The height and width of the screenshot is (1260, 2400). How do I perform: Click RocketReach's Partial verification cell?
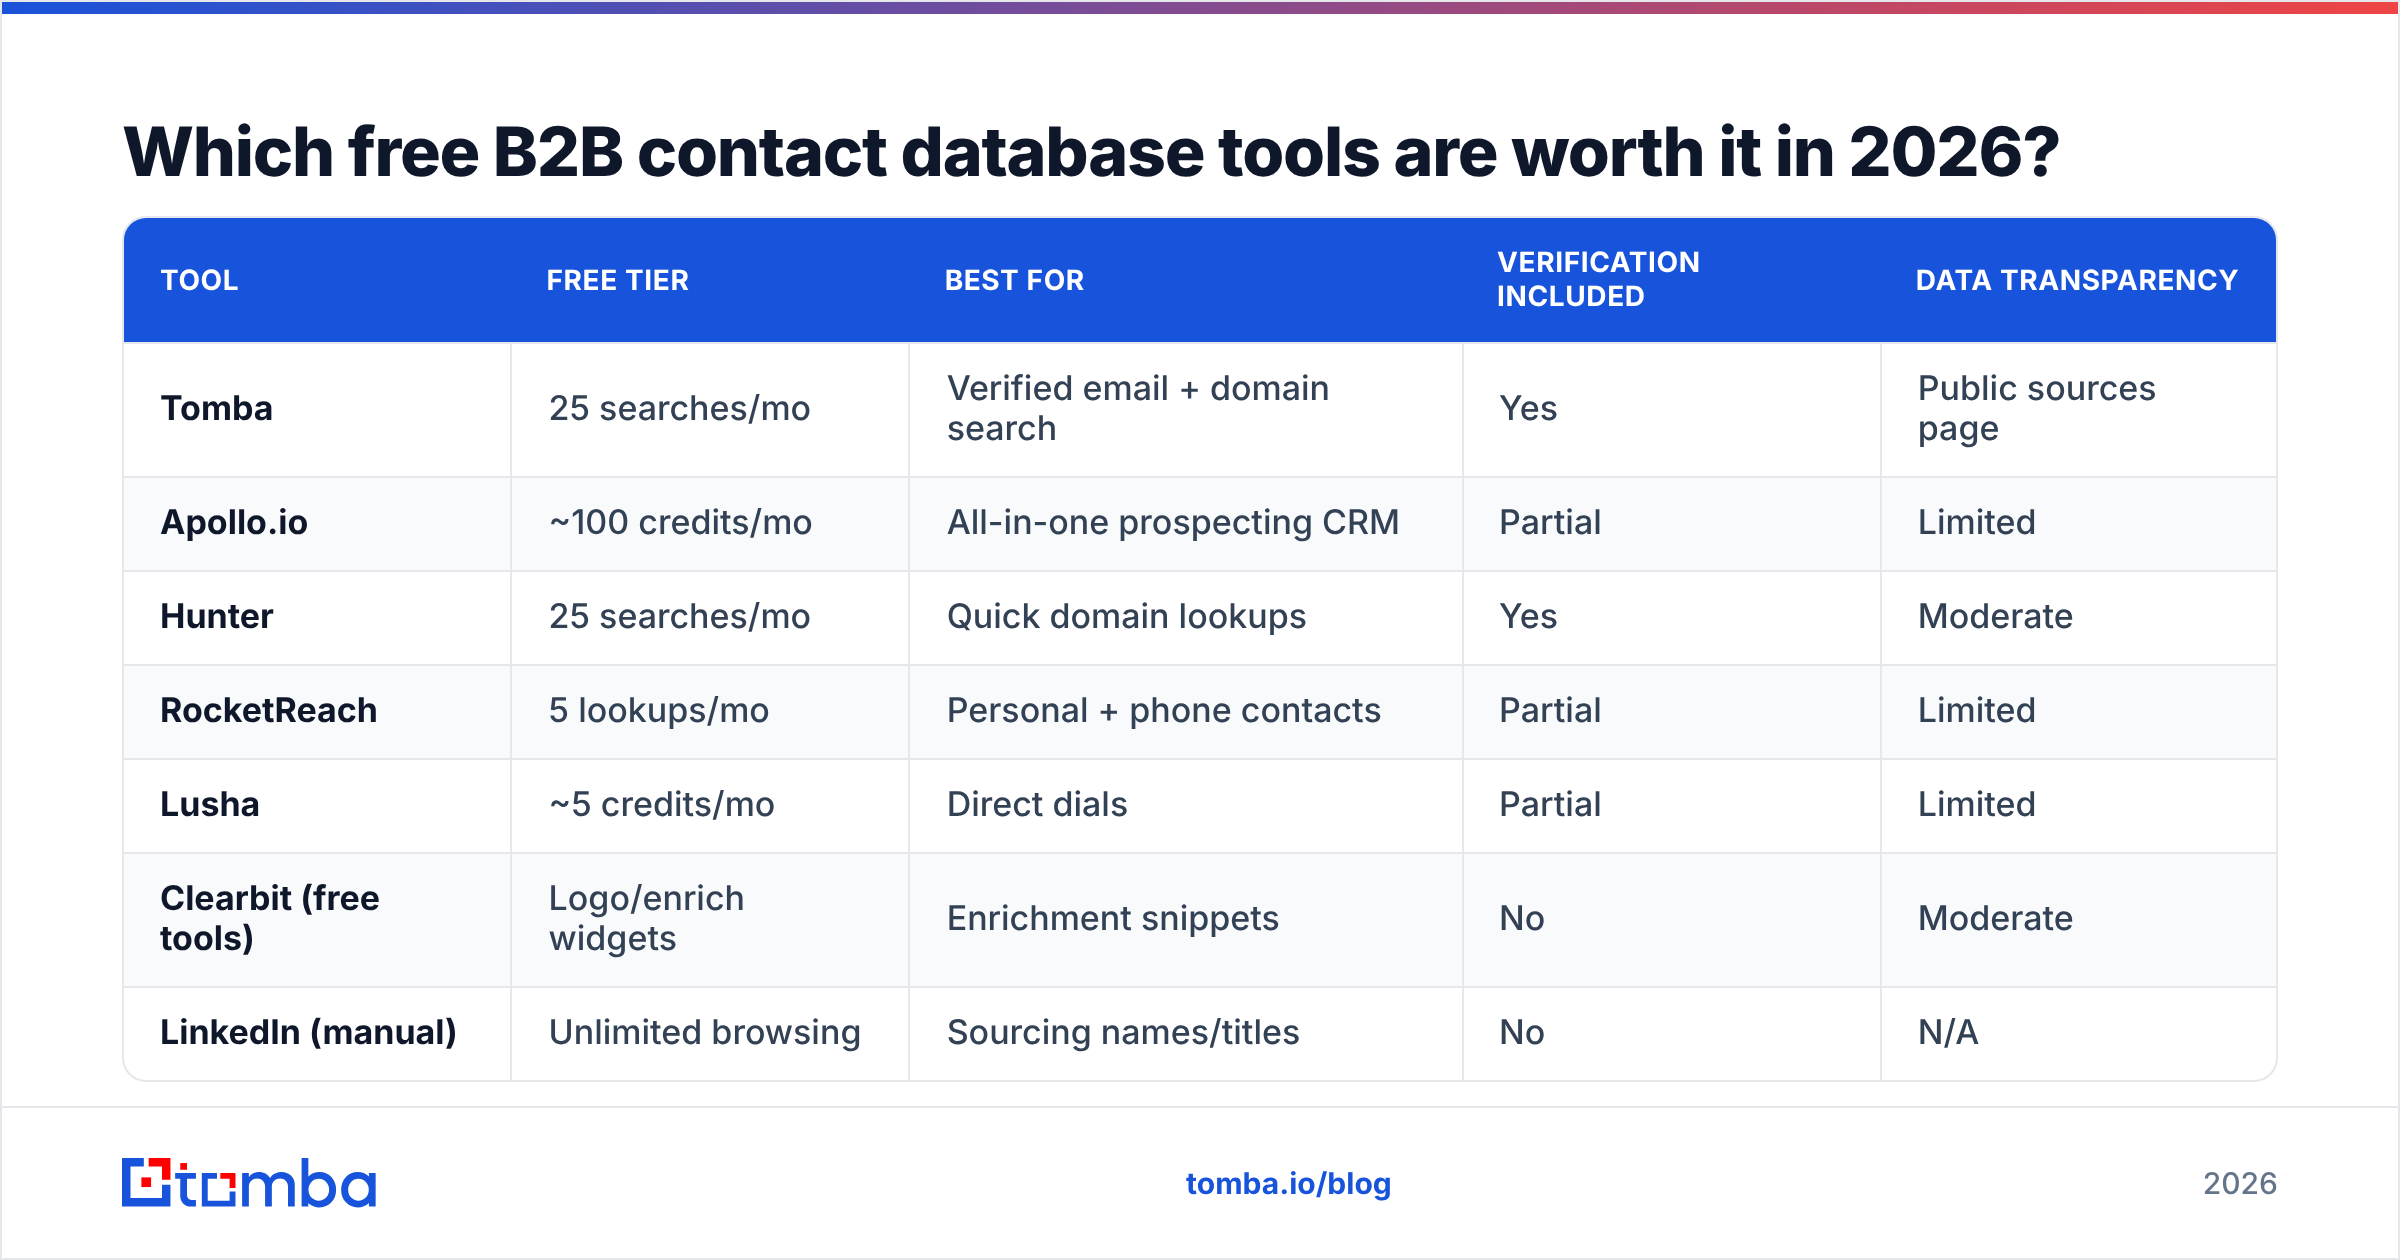[x=1672, y=711]
